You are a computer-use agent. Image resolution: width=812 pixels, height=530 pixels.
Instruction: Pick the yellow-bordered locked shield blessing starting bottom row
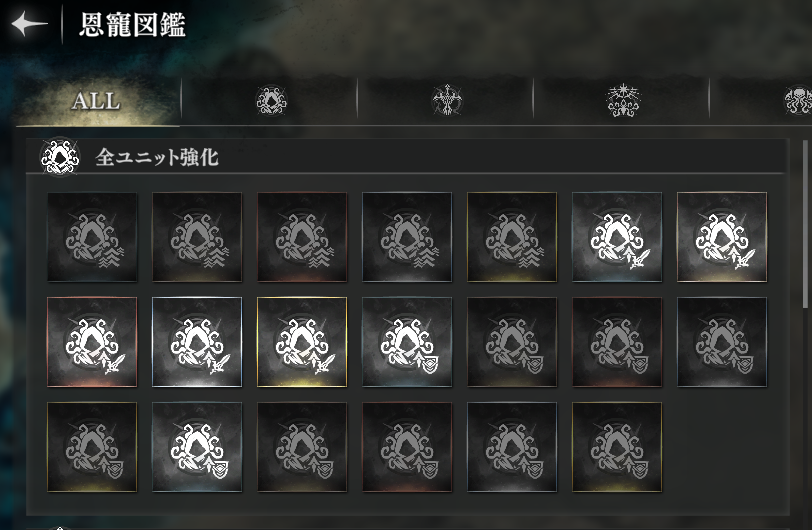point(92,447)
